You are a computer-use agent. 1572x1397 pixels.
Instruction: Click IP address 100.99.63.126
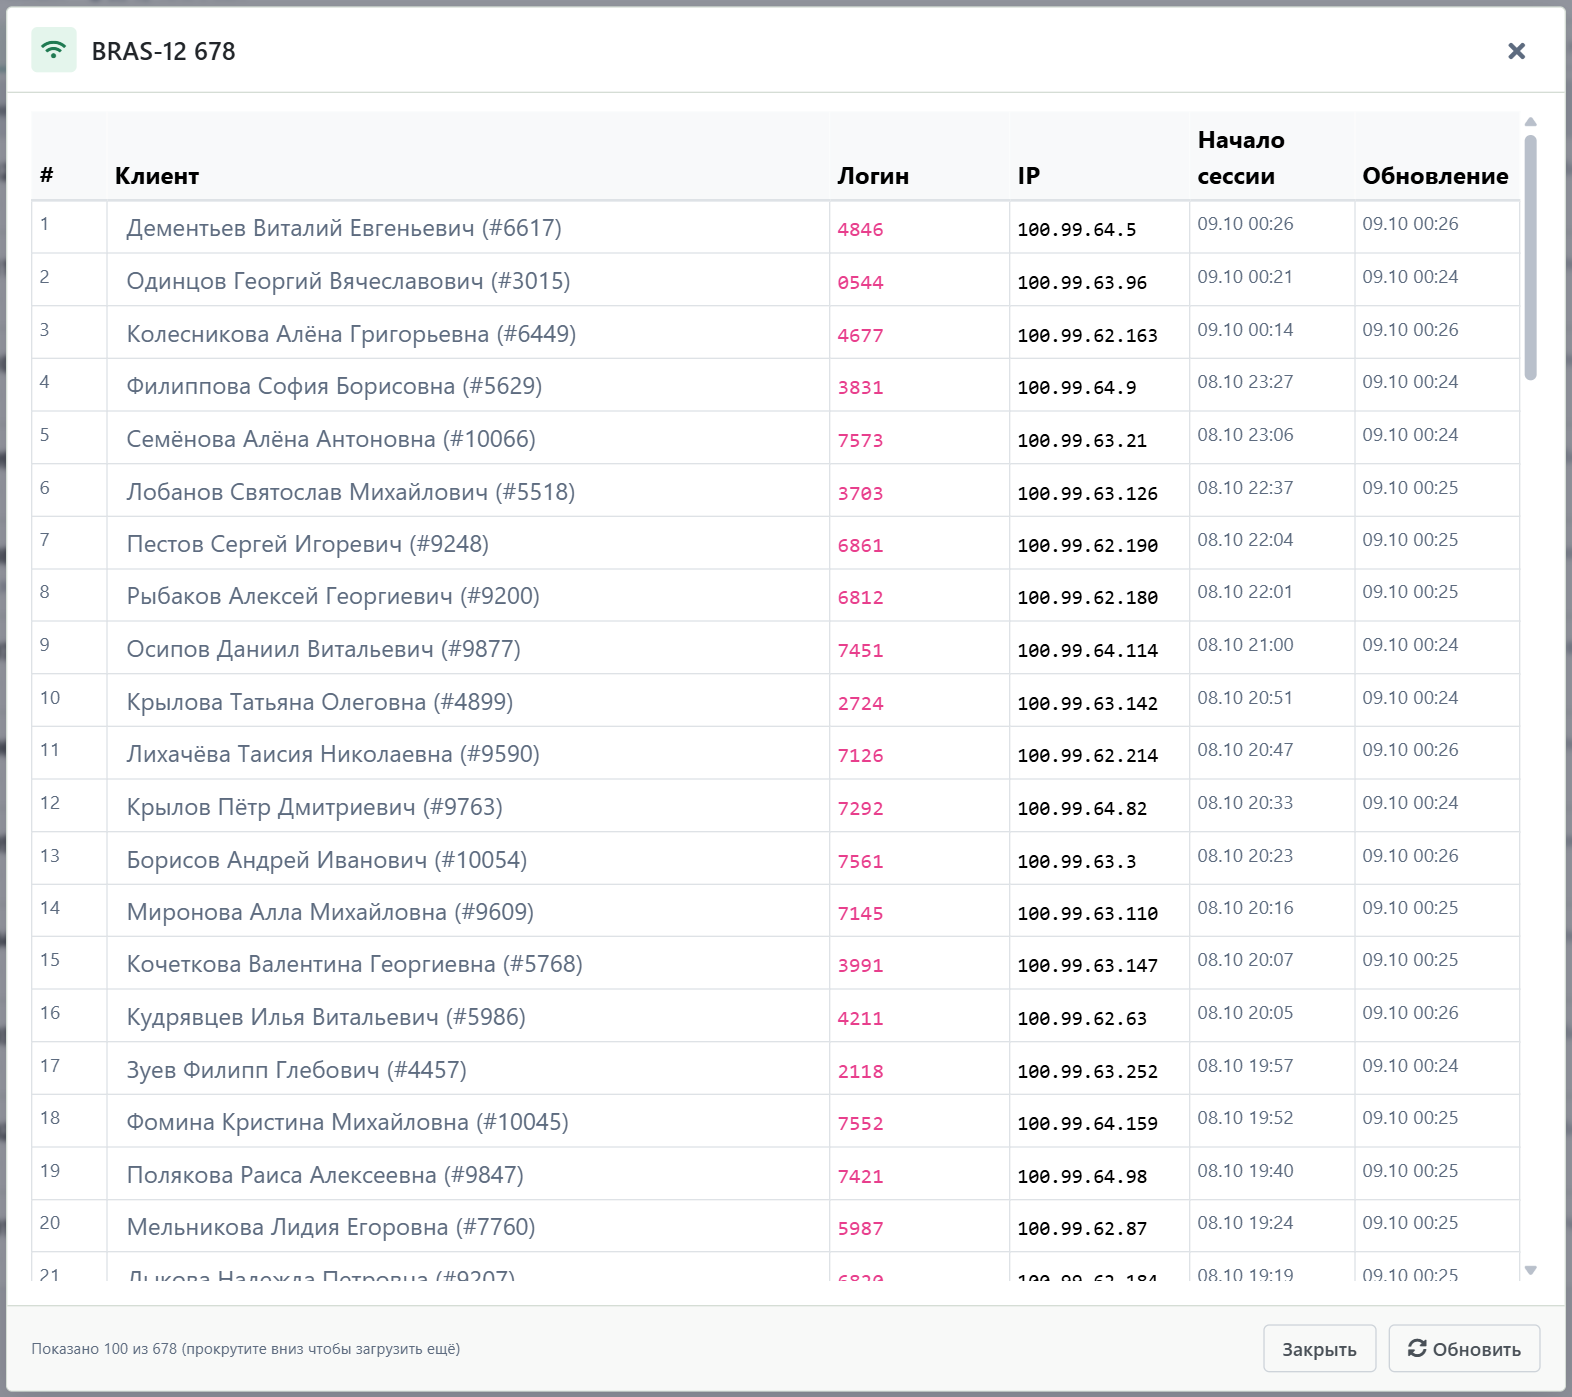1088,494
